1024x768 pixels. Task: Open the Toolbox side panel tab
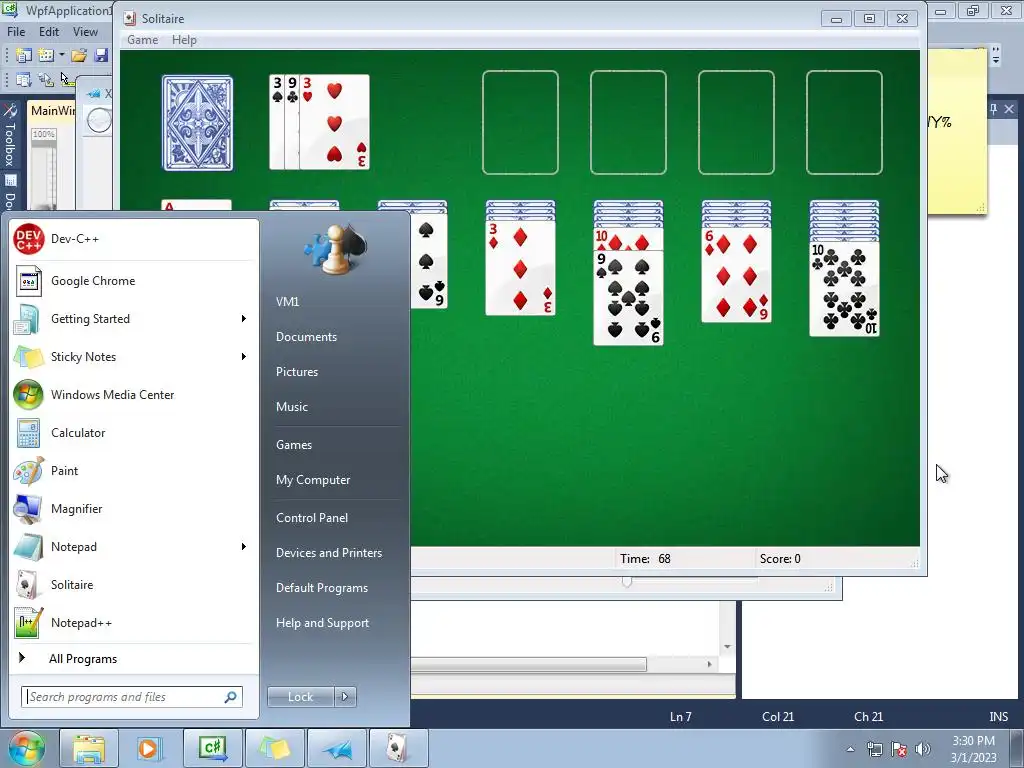tap(9, 137)
